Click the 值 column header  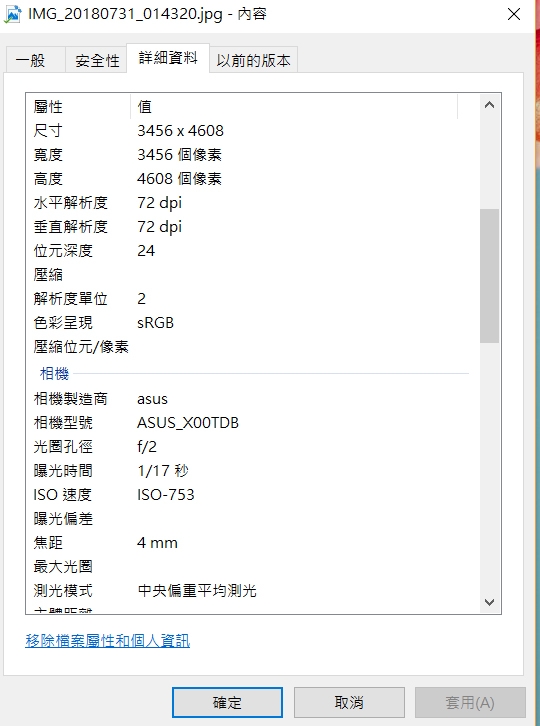point(294,107)
